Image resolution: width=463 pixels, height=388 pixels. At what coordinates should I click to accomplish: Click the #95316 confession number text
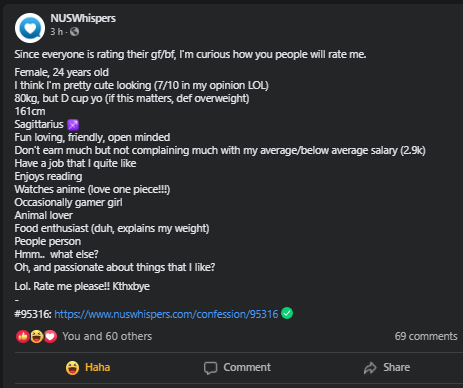(x=33, y=314)
